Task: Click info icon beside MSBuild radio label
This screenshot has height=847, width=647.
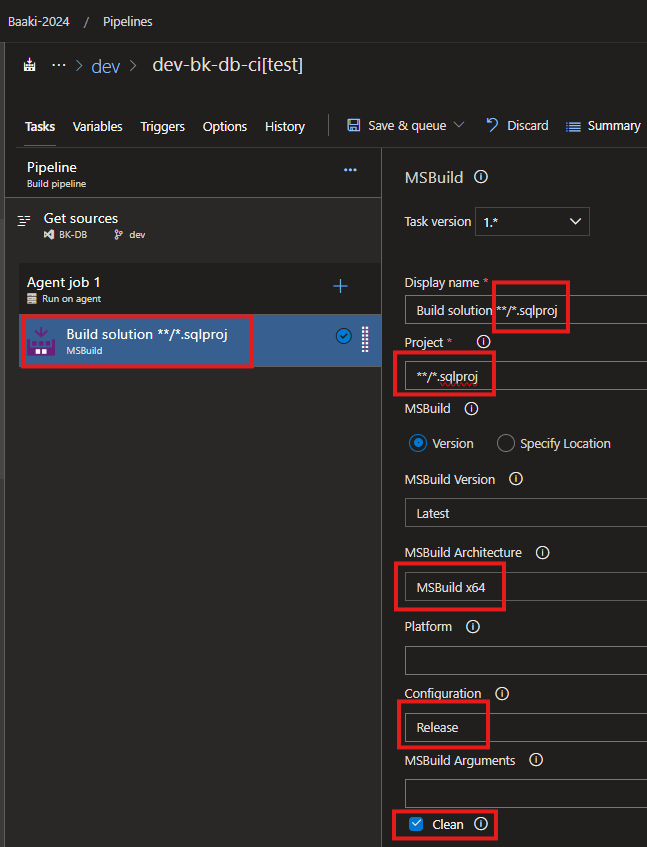Action: coord(471,408)
